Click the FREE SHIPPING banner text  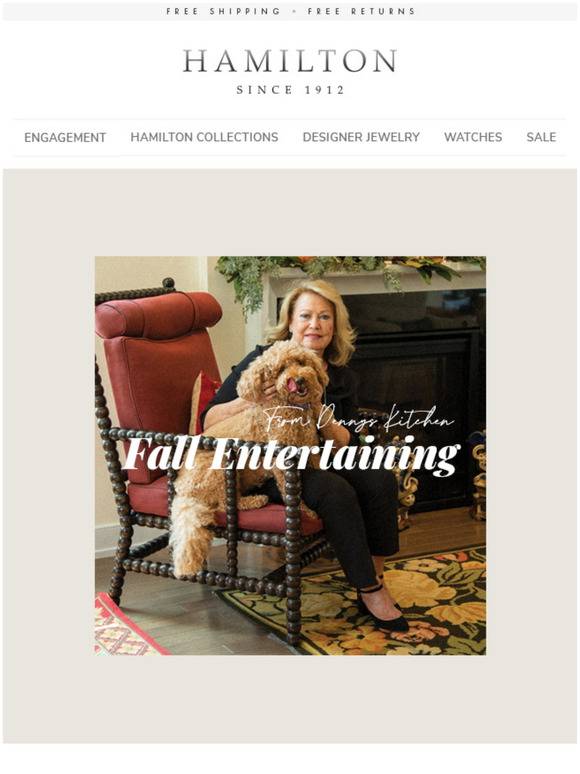coord(223,11)
